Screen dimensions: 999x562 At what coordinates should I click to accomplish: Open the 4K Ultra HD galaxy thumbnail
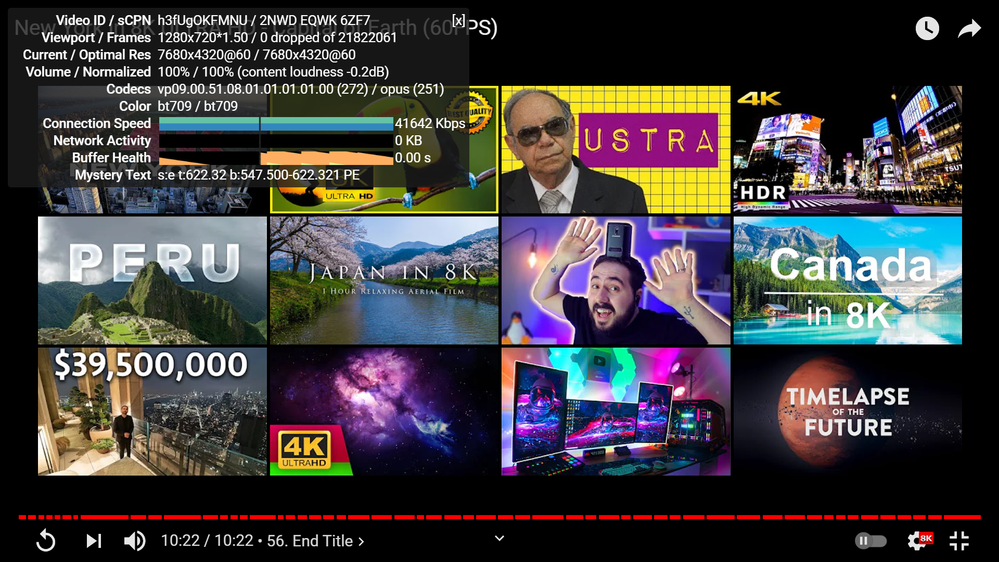384,412
